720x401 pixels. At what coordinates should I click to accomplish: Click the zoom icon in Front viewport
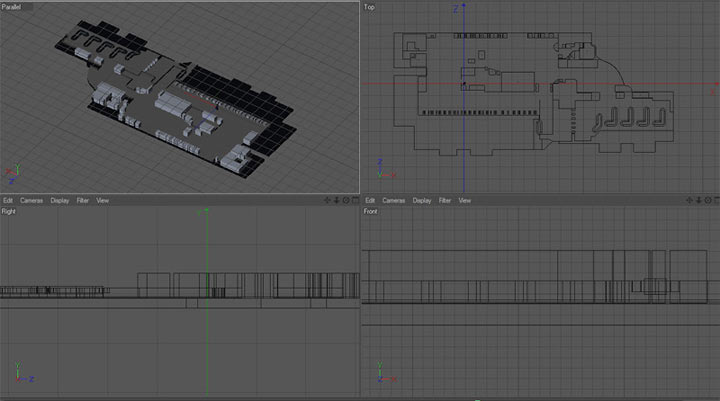pos(698,200)
